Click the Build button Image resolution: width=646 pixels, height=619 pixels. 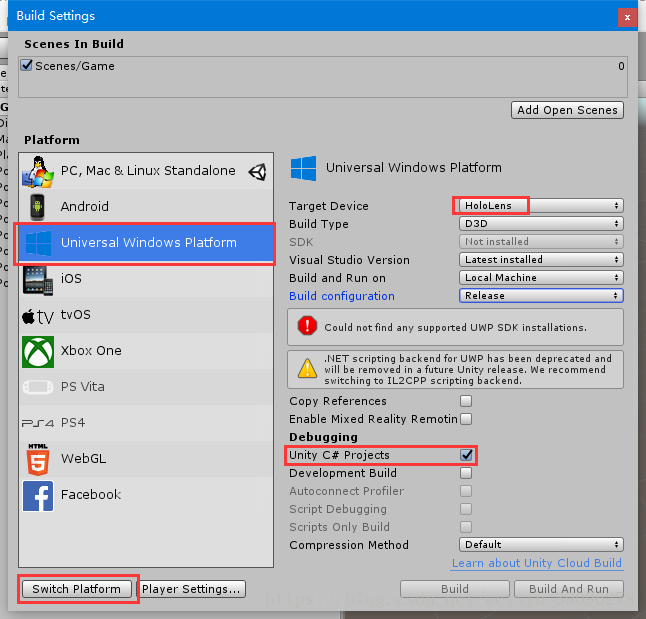pyautogui.click(x=455, y=589)
